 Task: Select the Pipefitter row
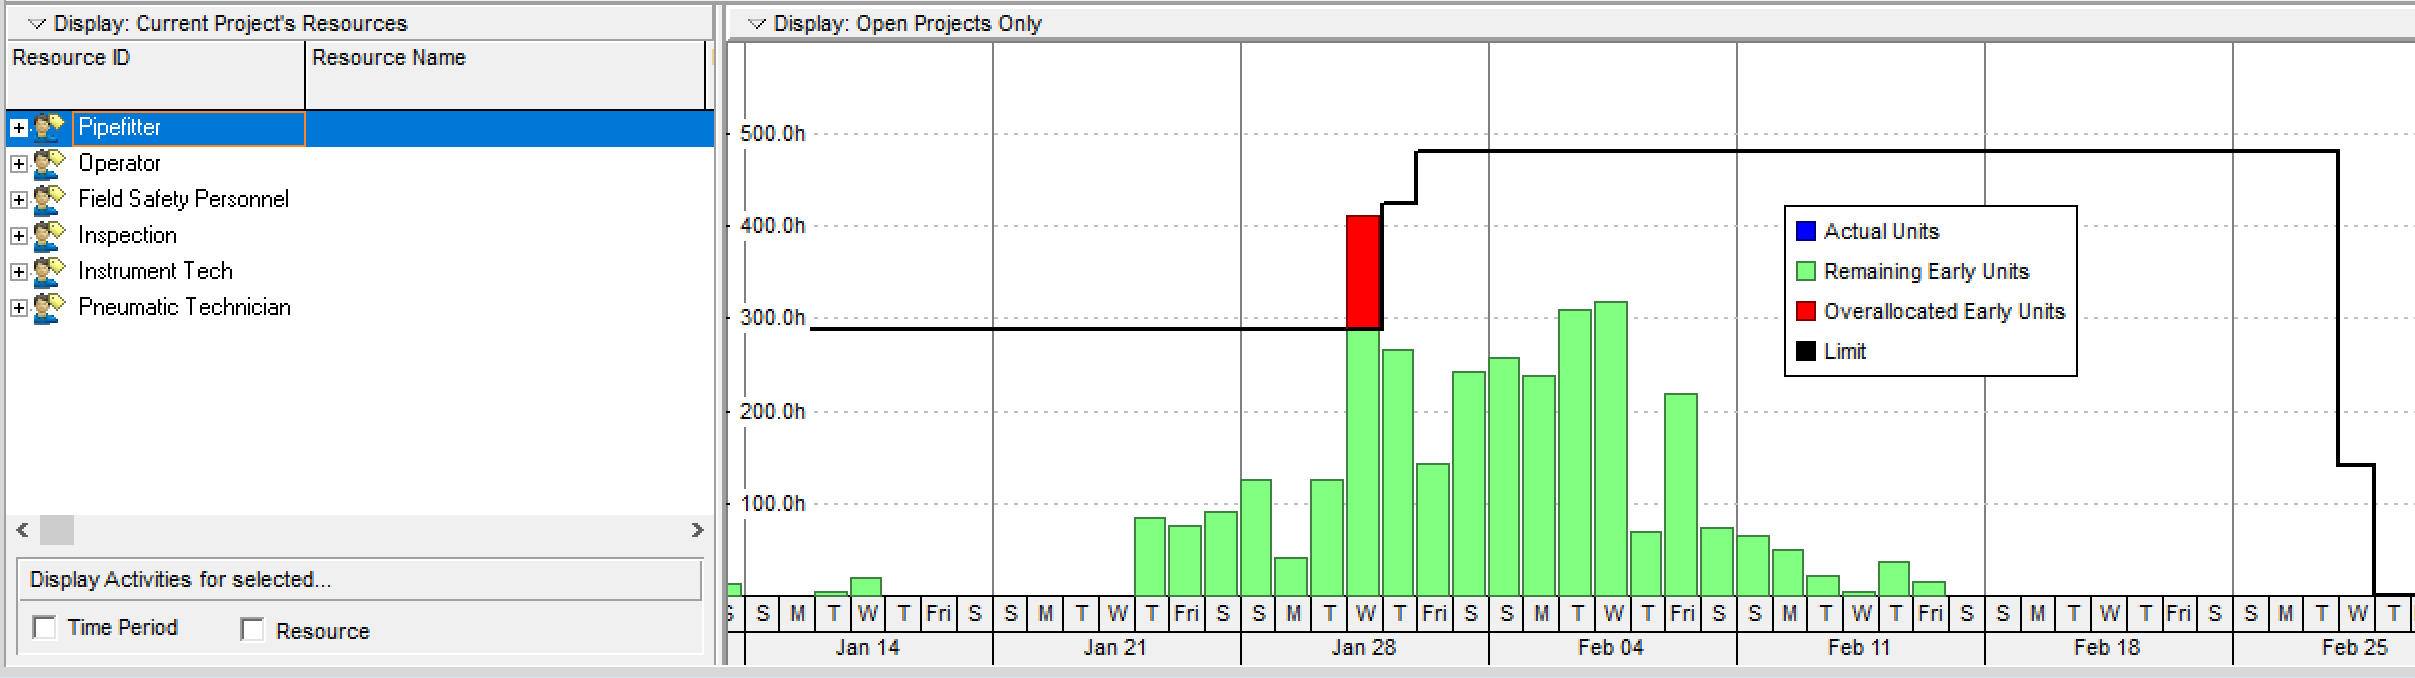click(360, 128)
